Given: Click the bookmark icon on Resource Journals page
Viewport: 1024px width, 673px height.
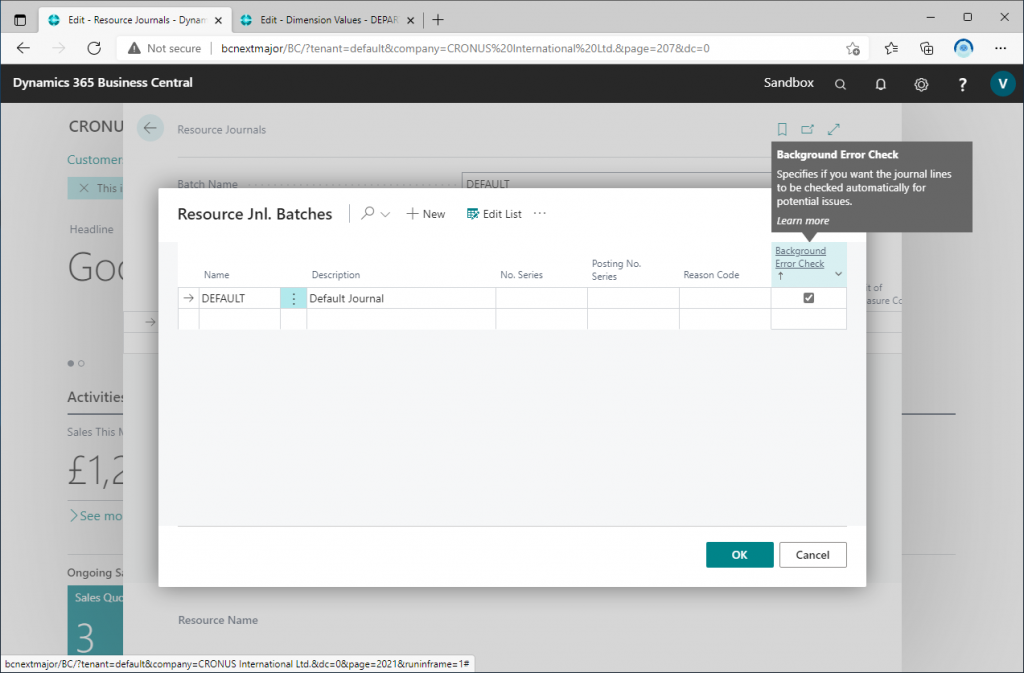Looking at the screenshot, I should click(782, 129).
